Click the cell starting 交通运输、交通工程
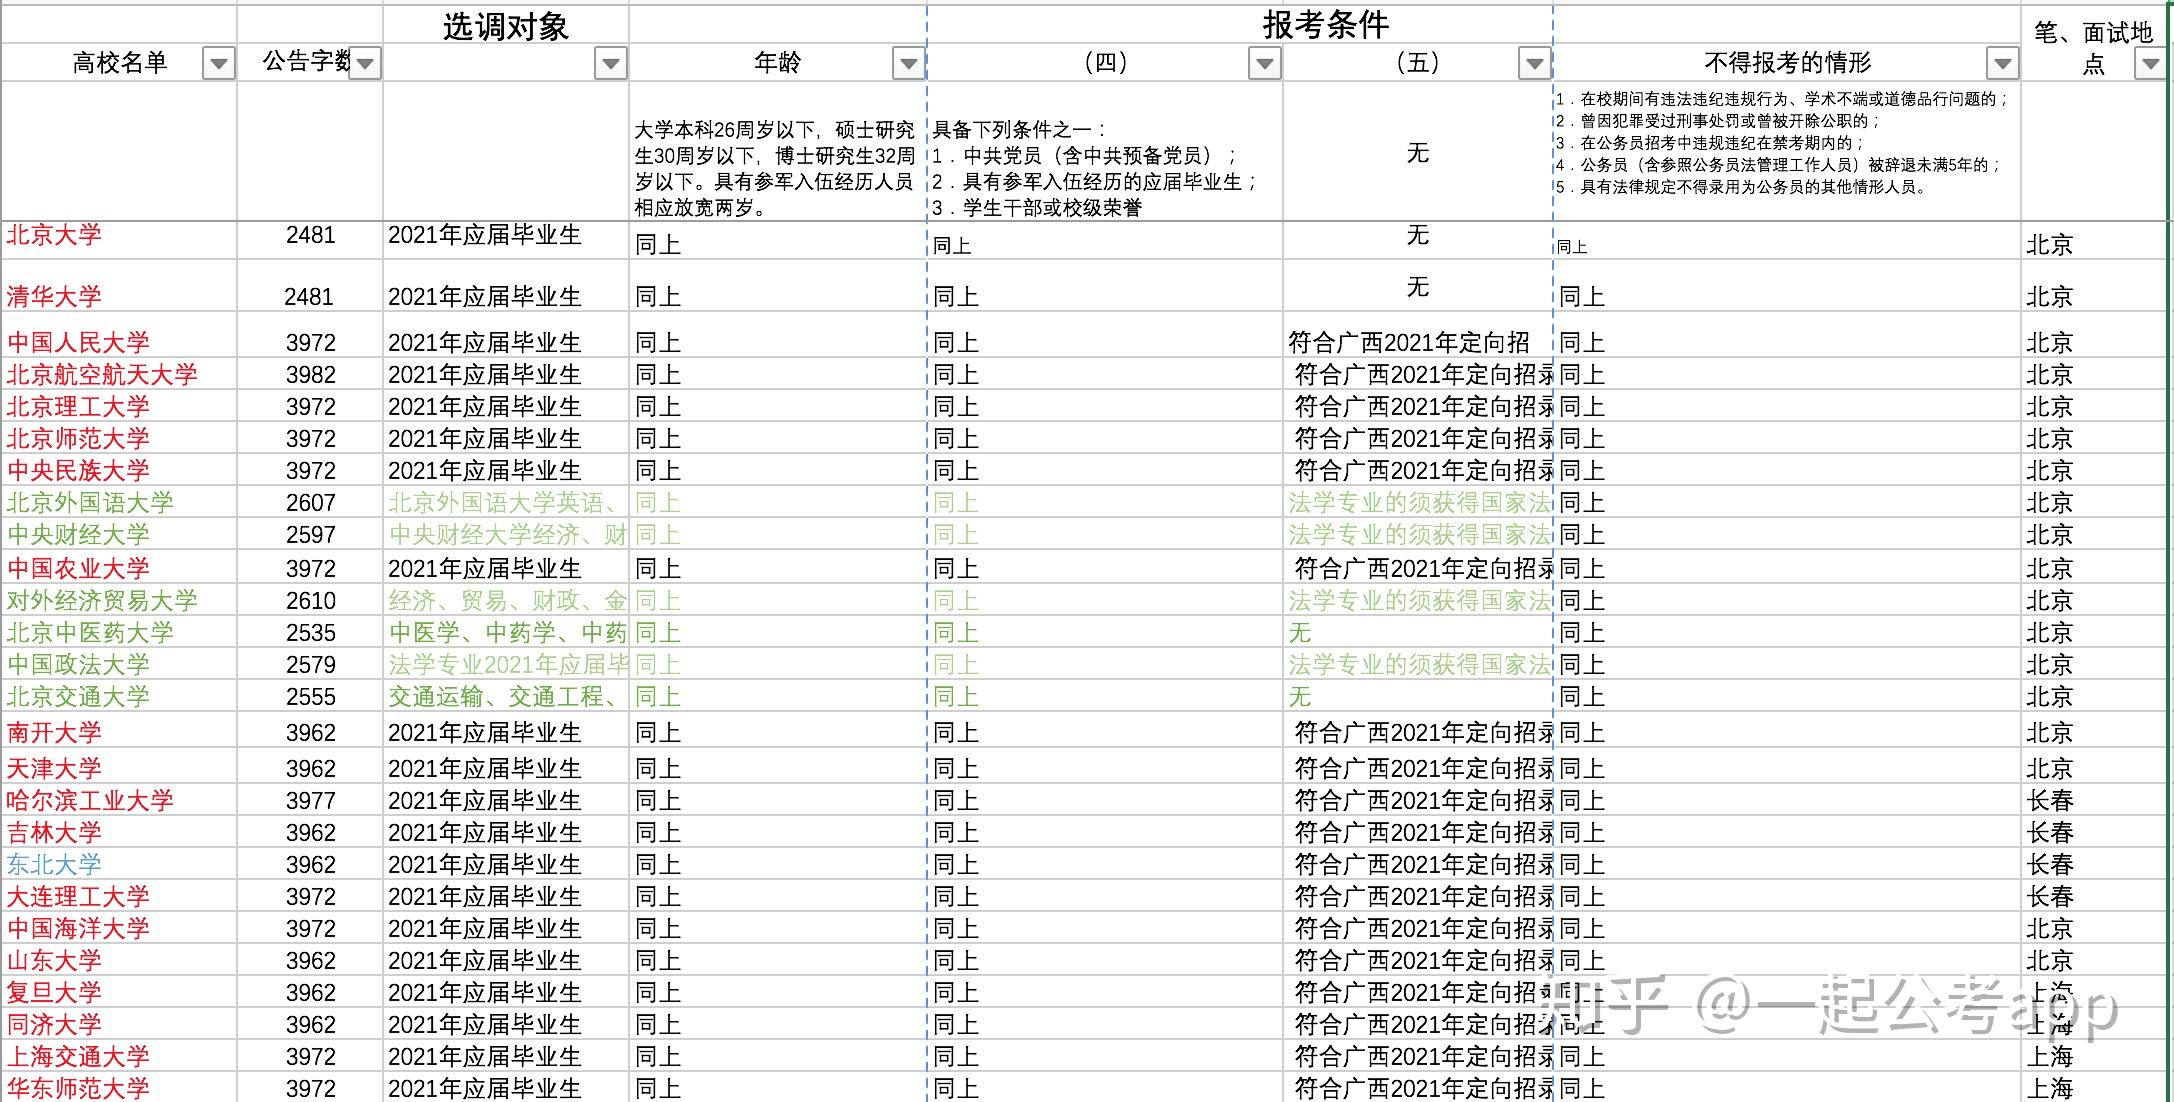 pyautogui.click(x=506, y=696)
